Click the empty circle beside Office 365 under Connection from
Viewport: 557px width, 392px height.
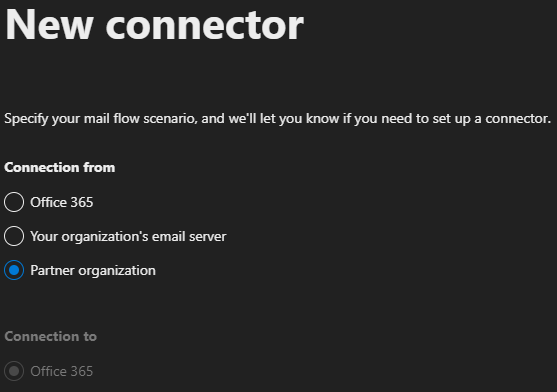pyautogui.click(x=14, y=202)
